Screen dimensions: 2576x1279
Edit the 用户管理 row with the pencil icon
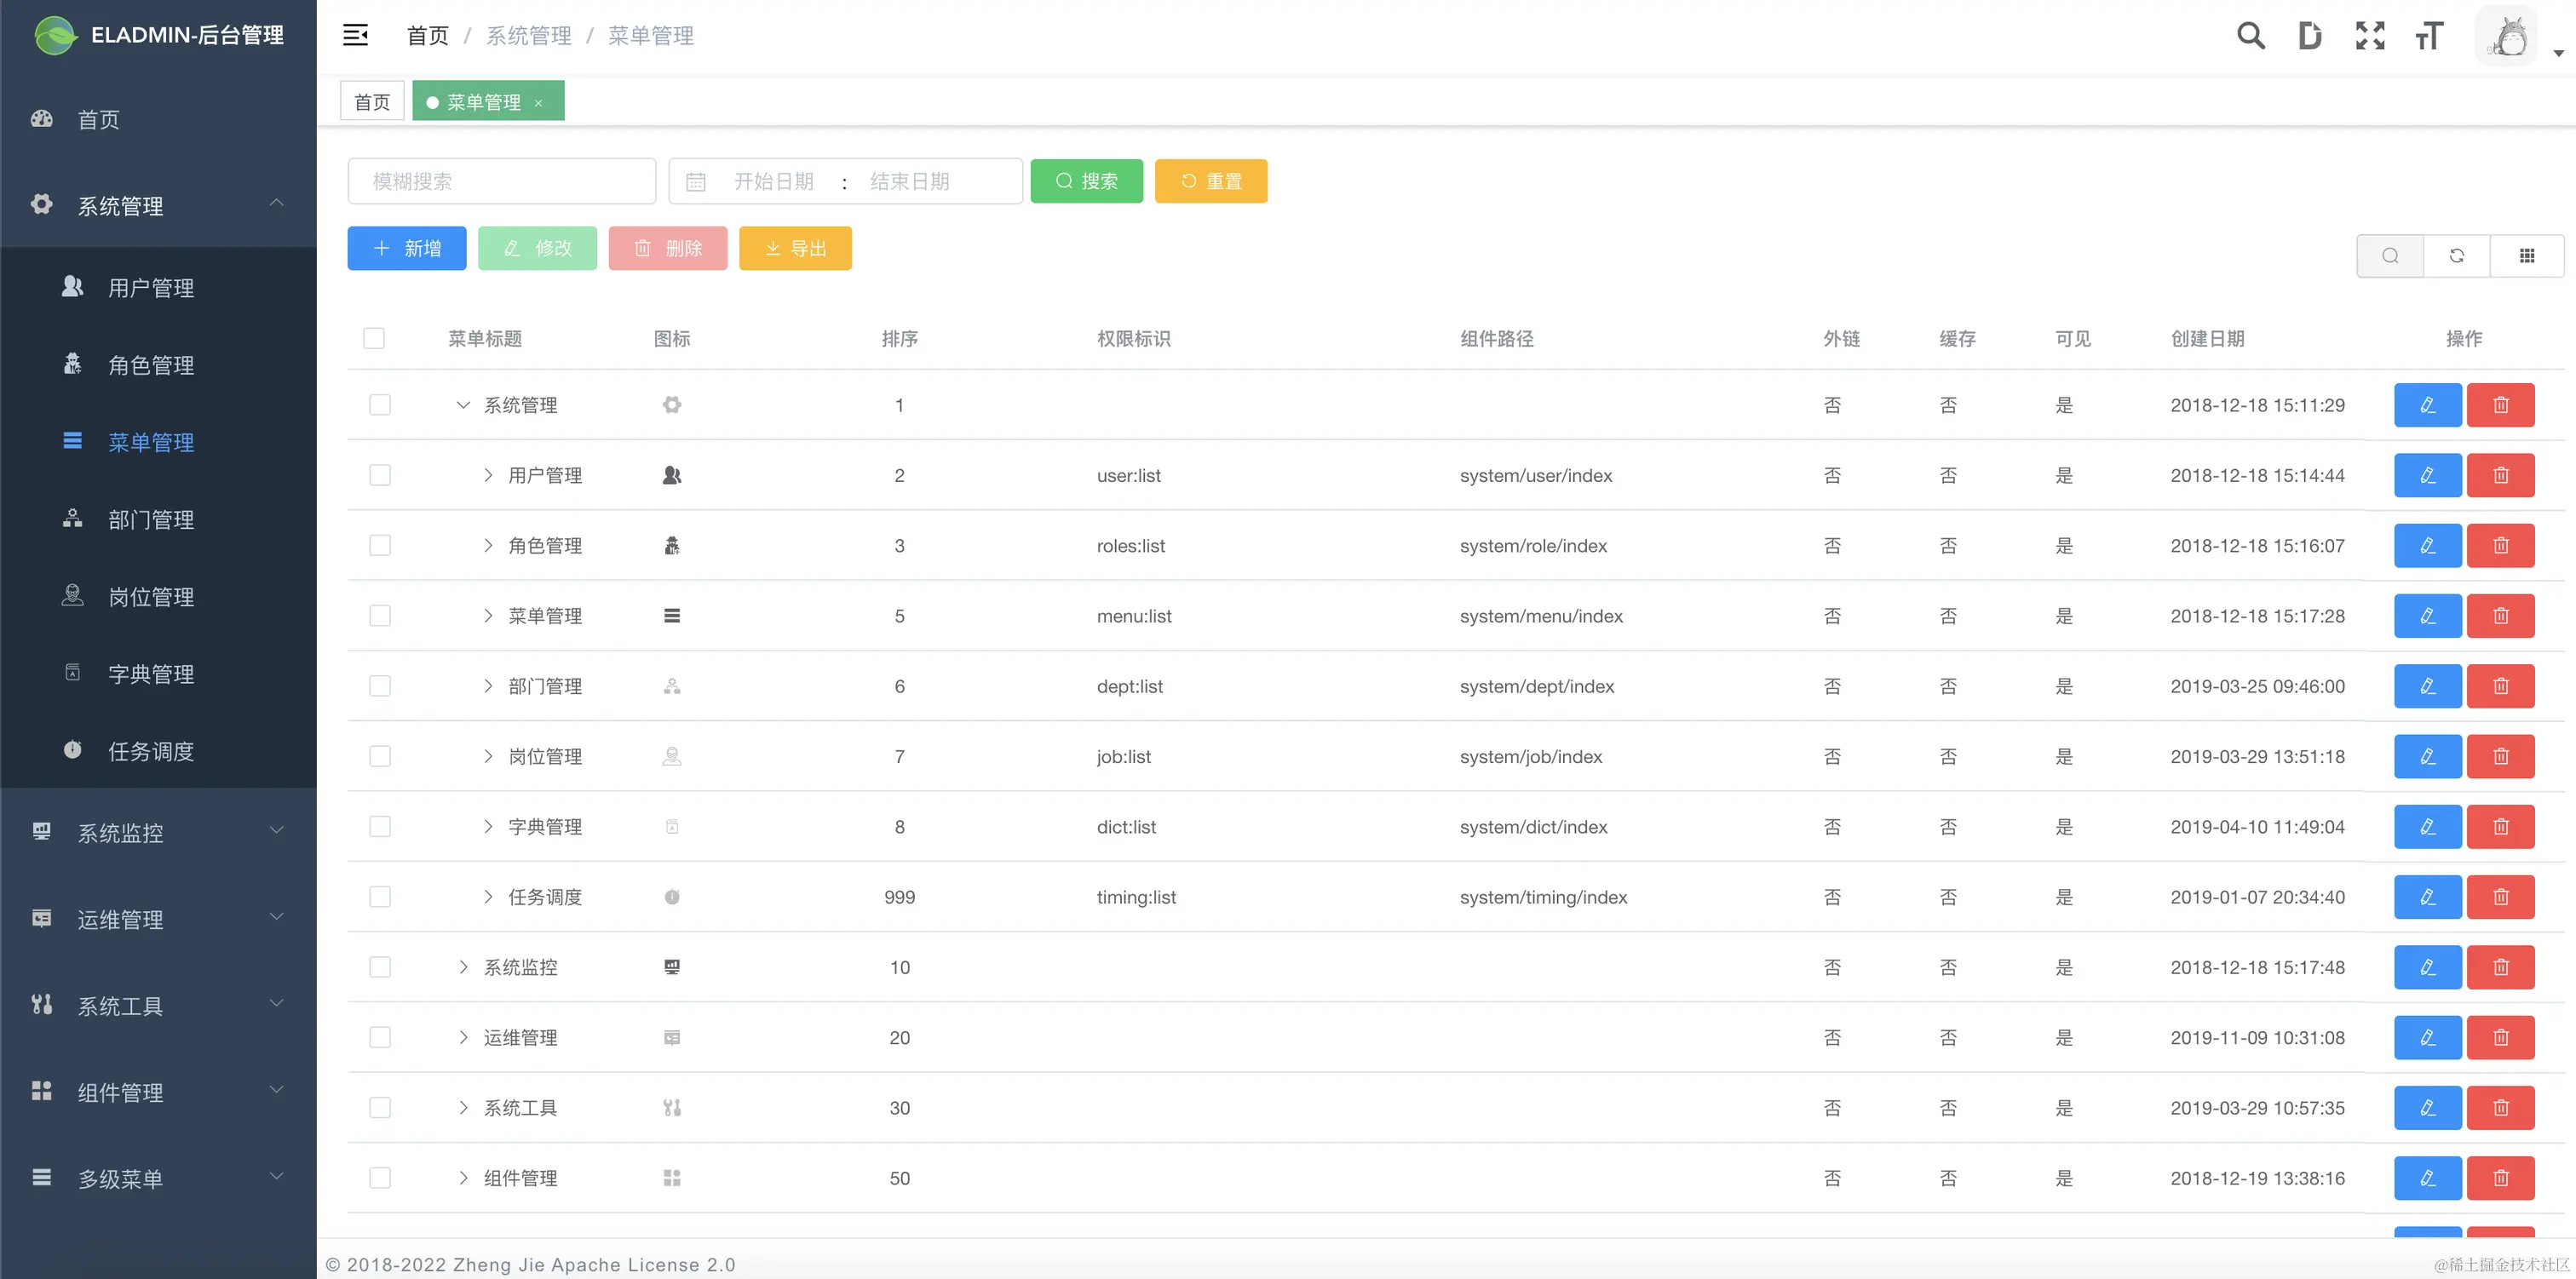pyautogui.click(x=2427, y=475)
